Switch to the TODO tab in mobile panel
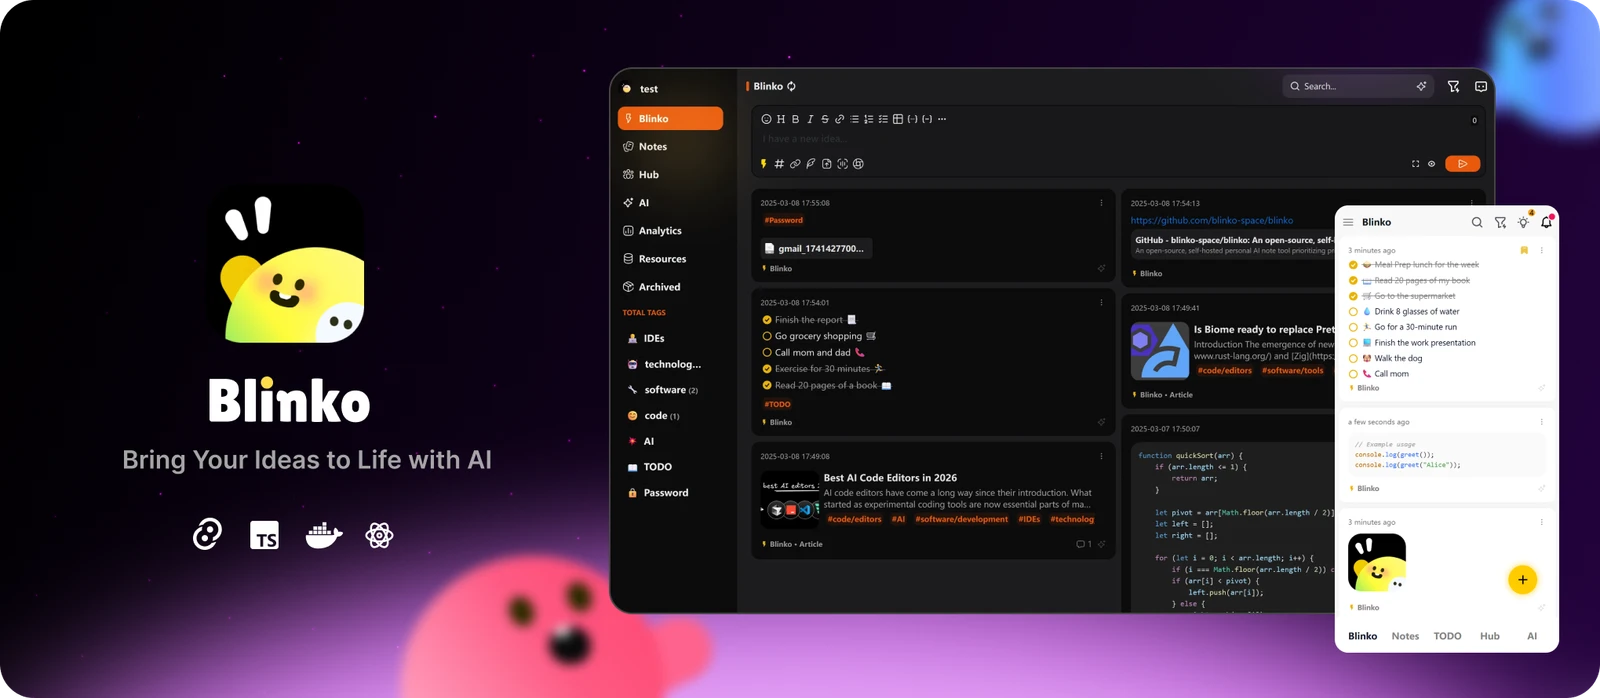1600x698 pixels. coord(1447,636)
